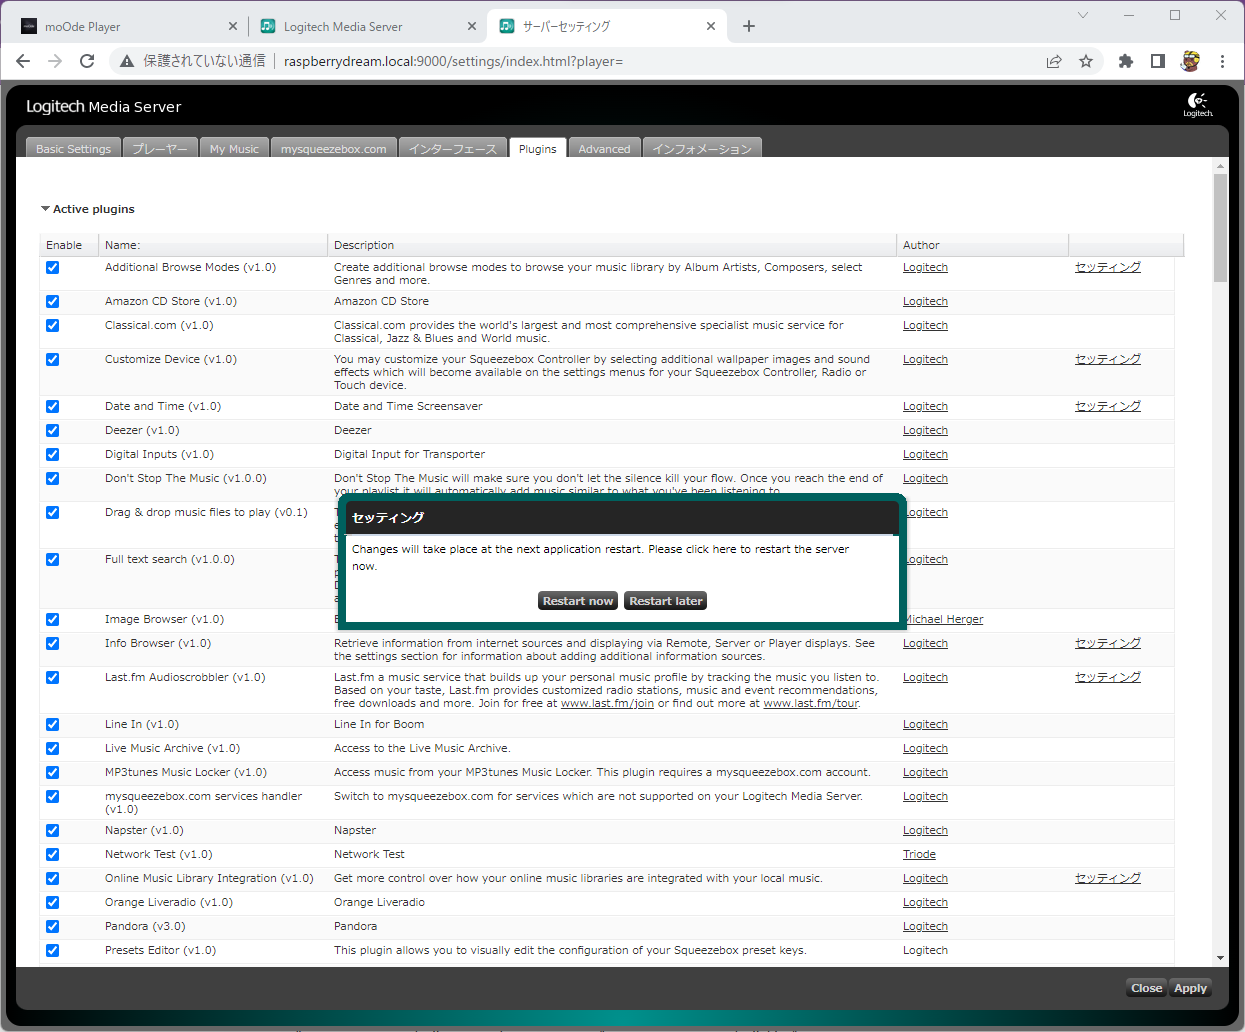1245x1032 pixels.
Task: Open the Advanced tab
Action: tap(604, 149)
